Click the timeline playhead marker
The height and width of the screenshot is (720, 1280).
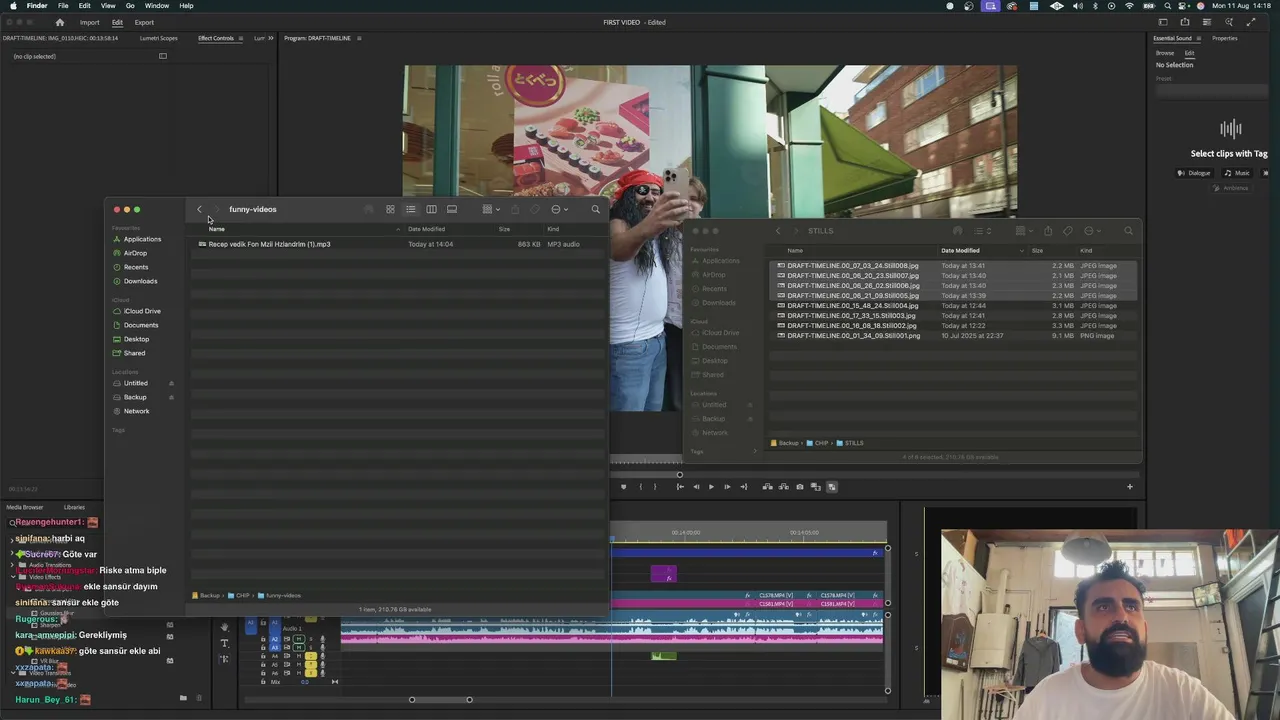coord(612,539)
